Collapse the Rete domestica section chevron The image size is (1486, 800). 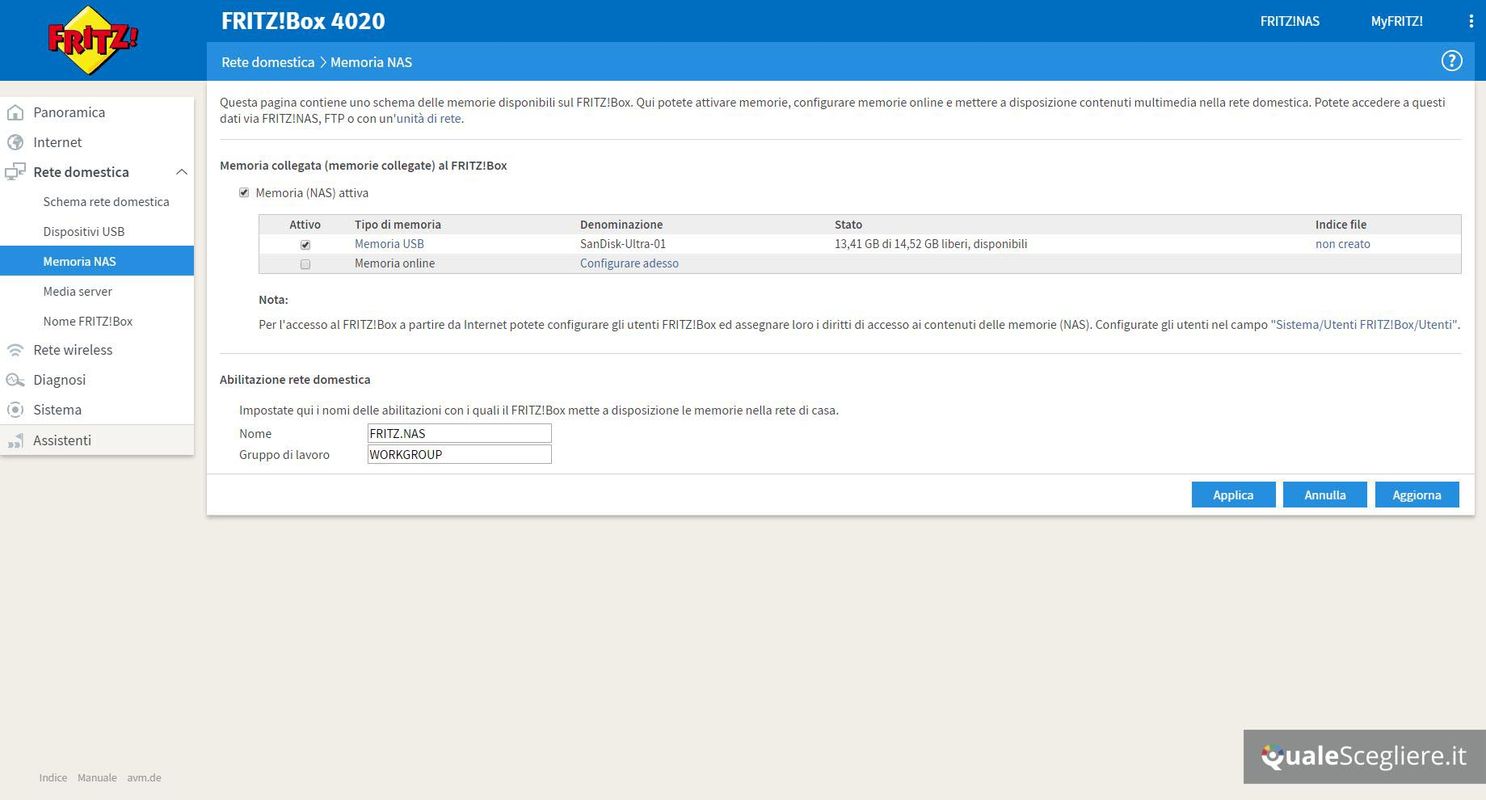click(181, 172)
